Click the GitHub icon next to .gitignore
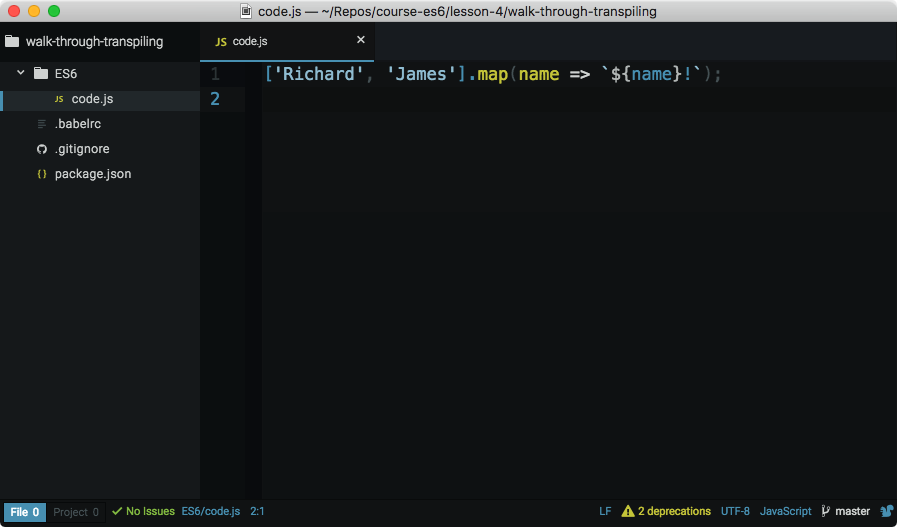This screenshot has height=527, width=897. [41, 150]
